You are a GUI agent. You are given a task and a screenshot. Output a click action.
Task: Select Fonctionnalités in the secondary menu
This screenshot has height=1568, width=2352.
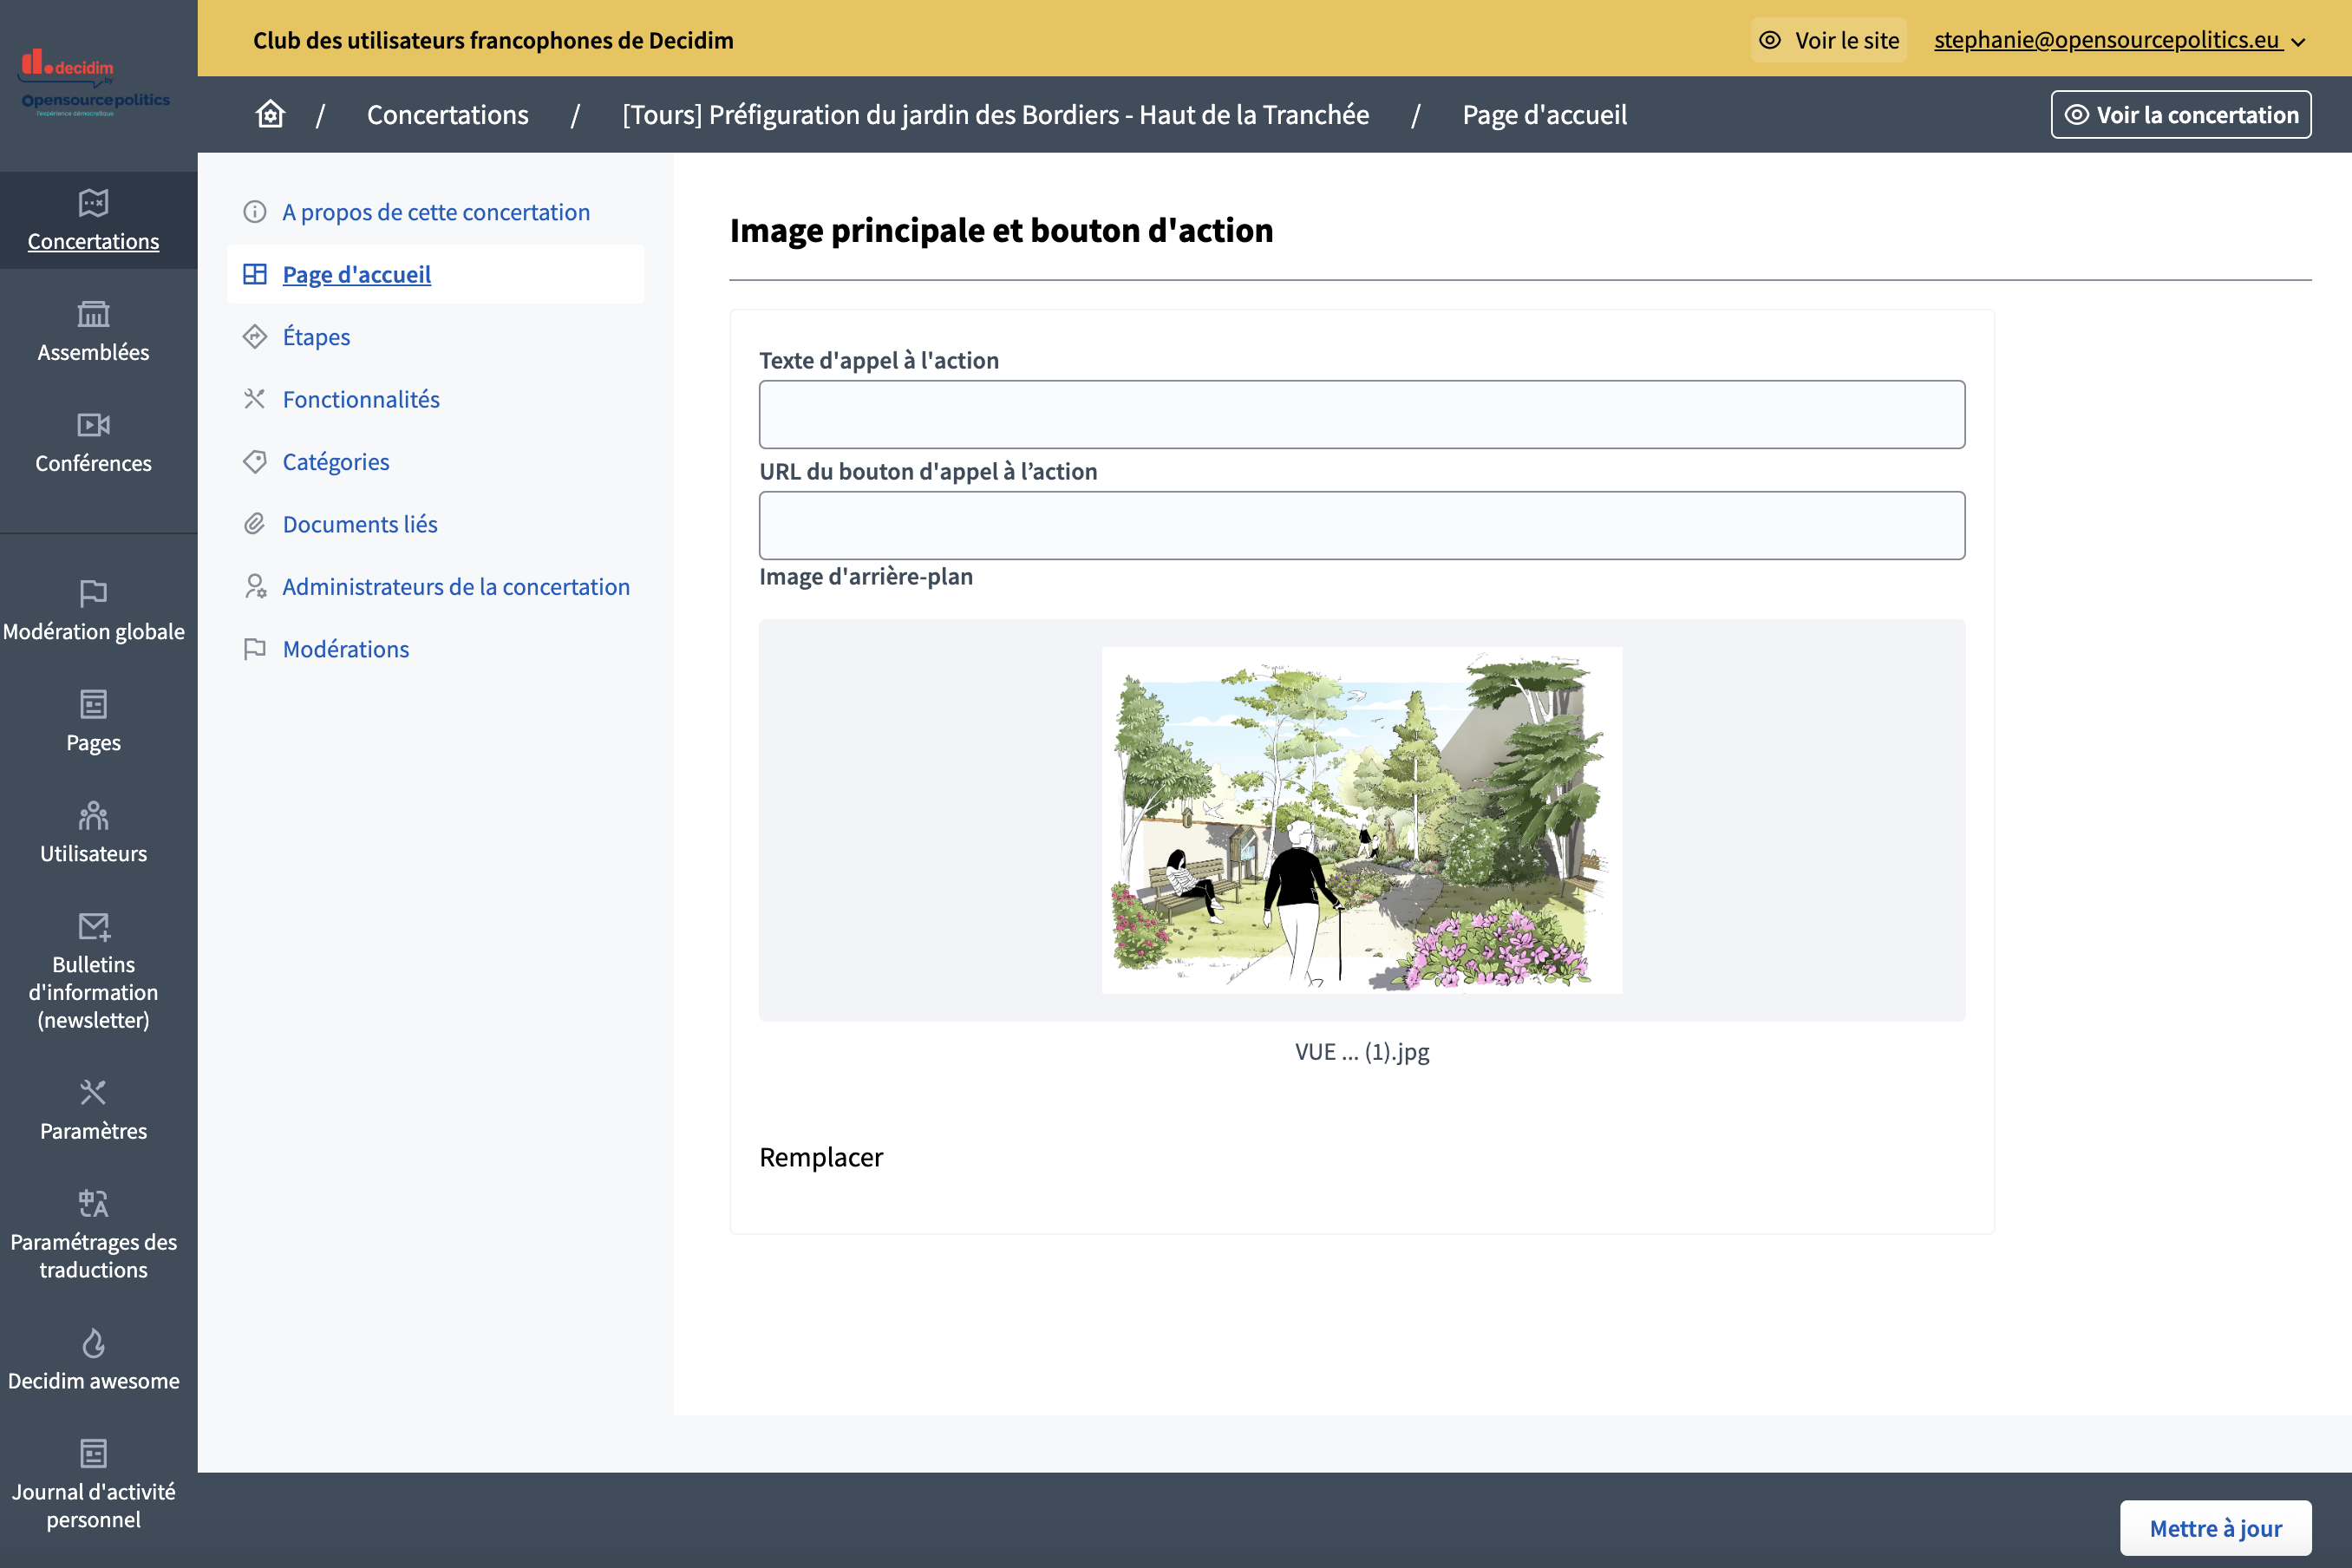coord(361,399)
